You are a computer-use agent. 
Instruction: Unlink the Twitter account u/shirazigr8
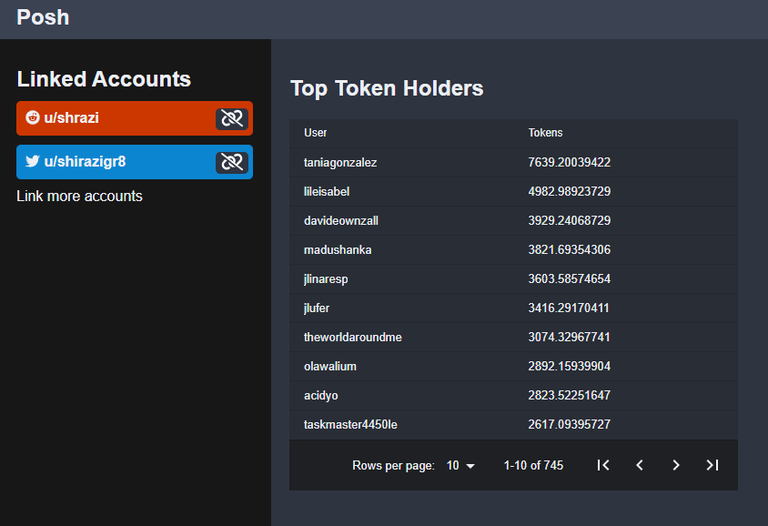(232, 162)
